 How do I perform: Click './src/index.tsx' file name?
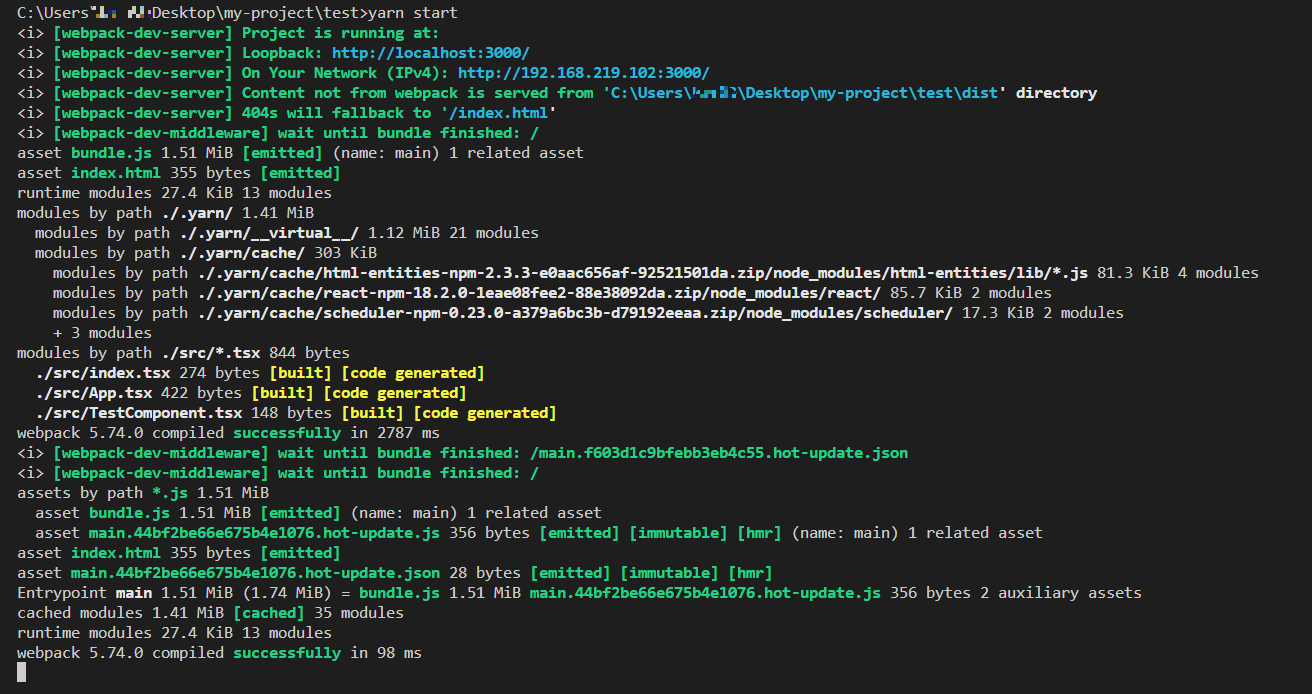coord(102,373)
